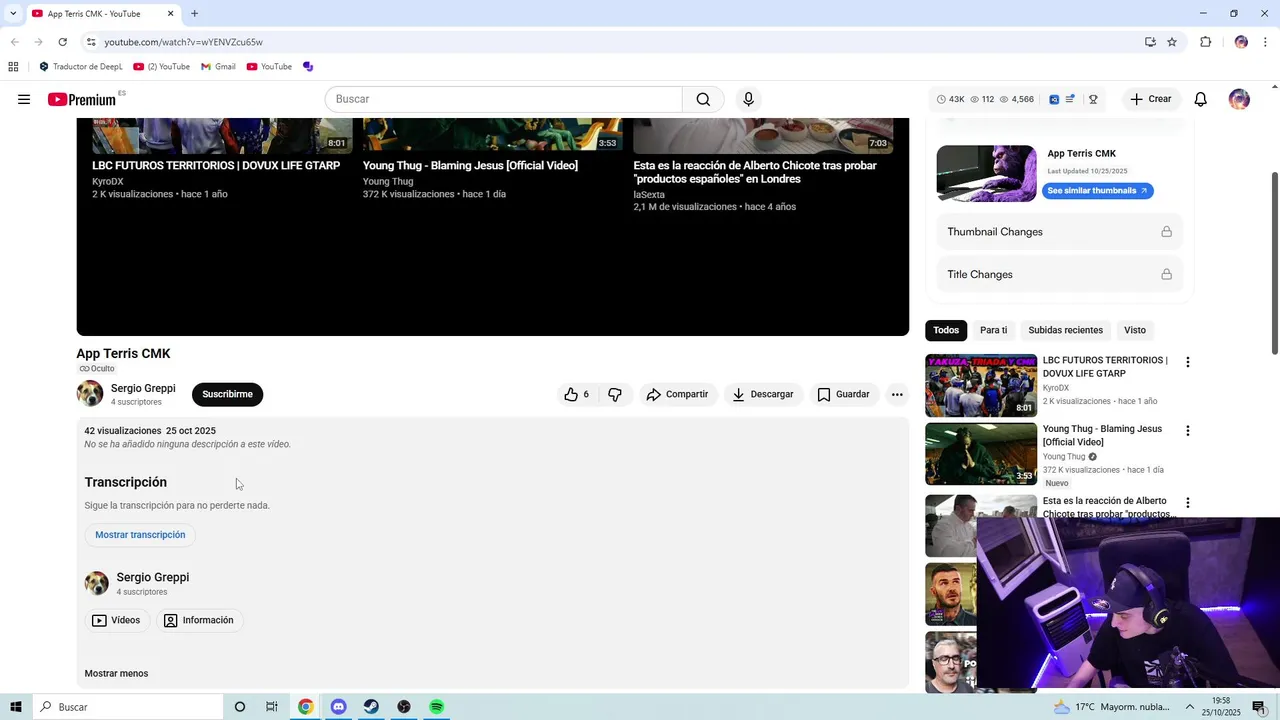Image resolution: width=1280 pixels, height=720 pixels.
Task: Open Discord from the taskbar
Action: point(338,707)
